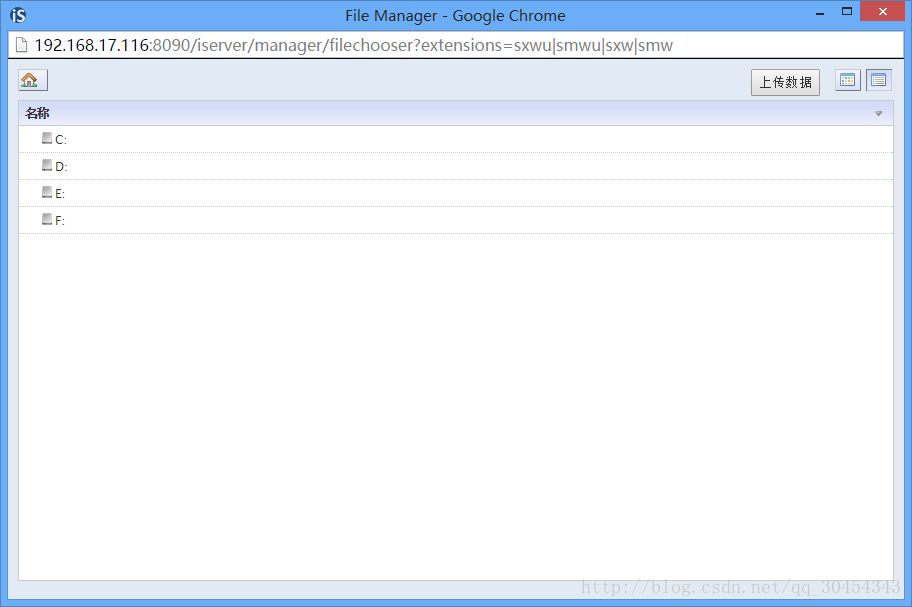Go to the home directory icon

click(x=33, y=80)
